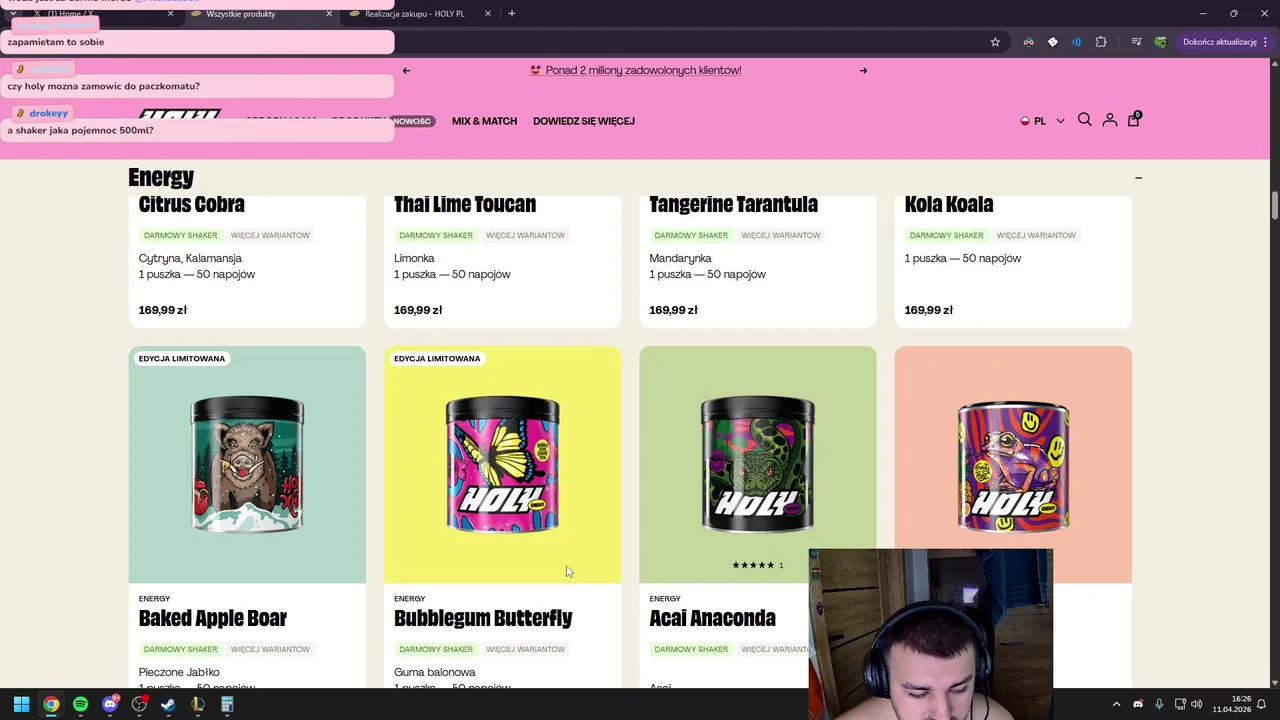Open the MIX & MATCH menu
This screenshot has height=720, width=1280.
coord(484,121)
